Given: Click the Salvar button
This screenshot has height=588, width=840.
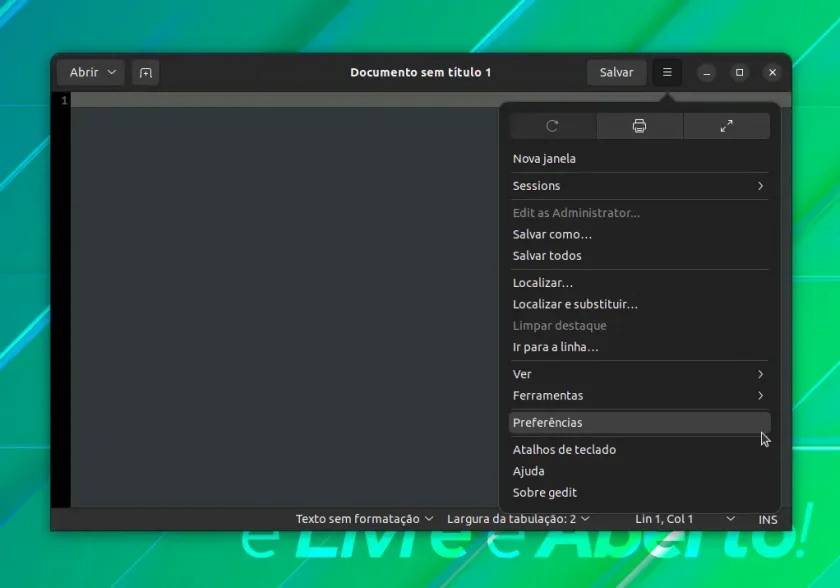Looking at the screenshot, I should (616, 72).
